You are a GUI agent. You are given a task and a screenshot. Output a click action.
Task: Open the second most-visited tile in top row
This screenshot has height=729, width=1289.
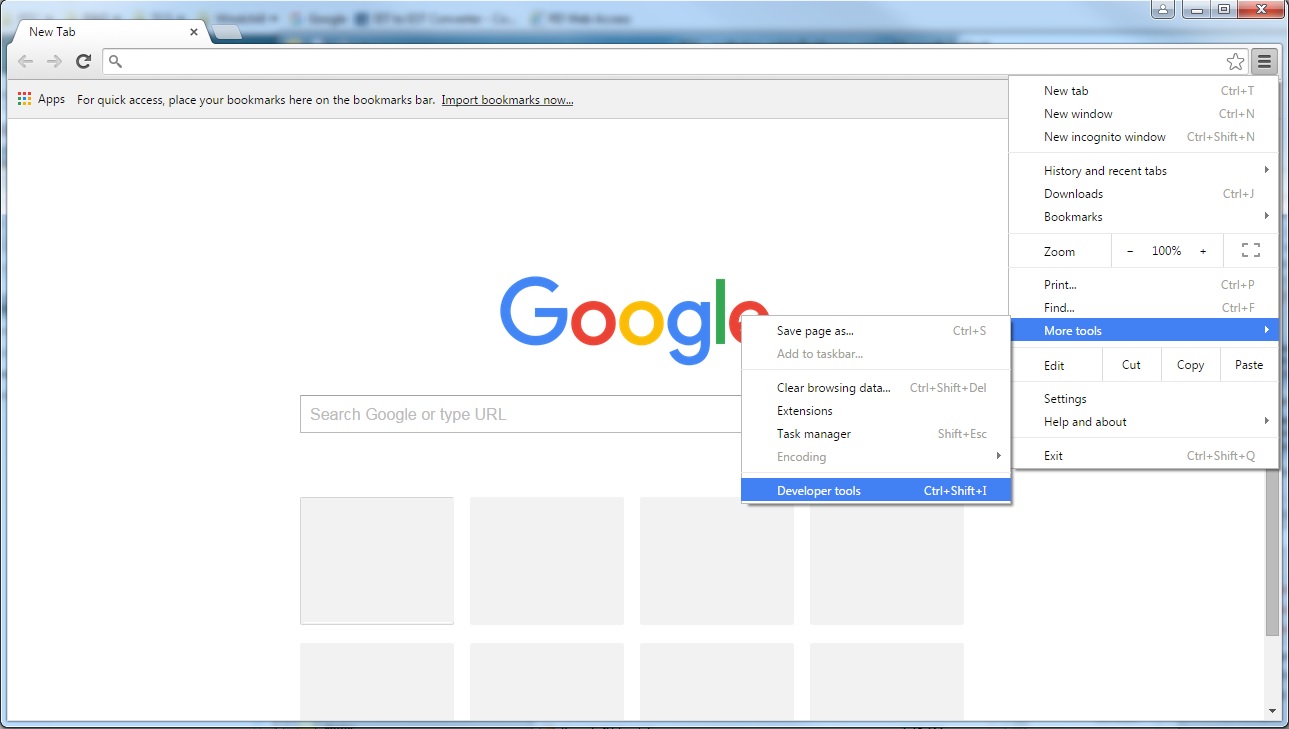click(547, 561)
